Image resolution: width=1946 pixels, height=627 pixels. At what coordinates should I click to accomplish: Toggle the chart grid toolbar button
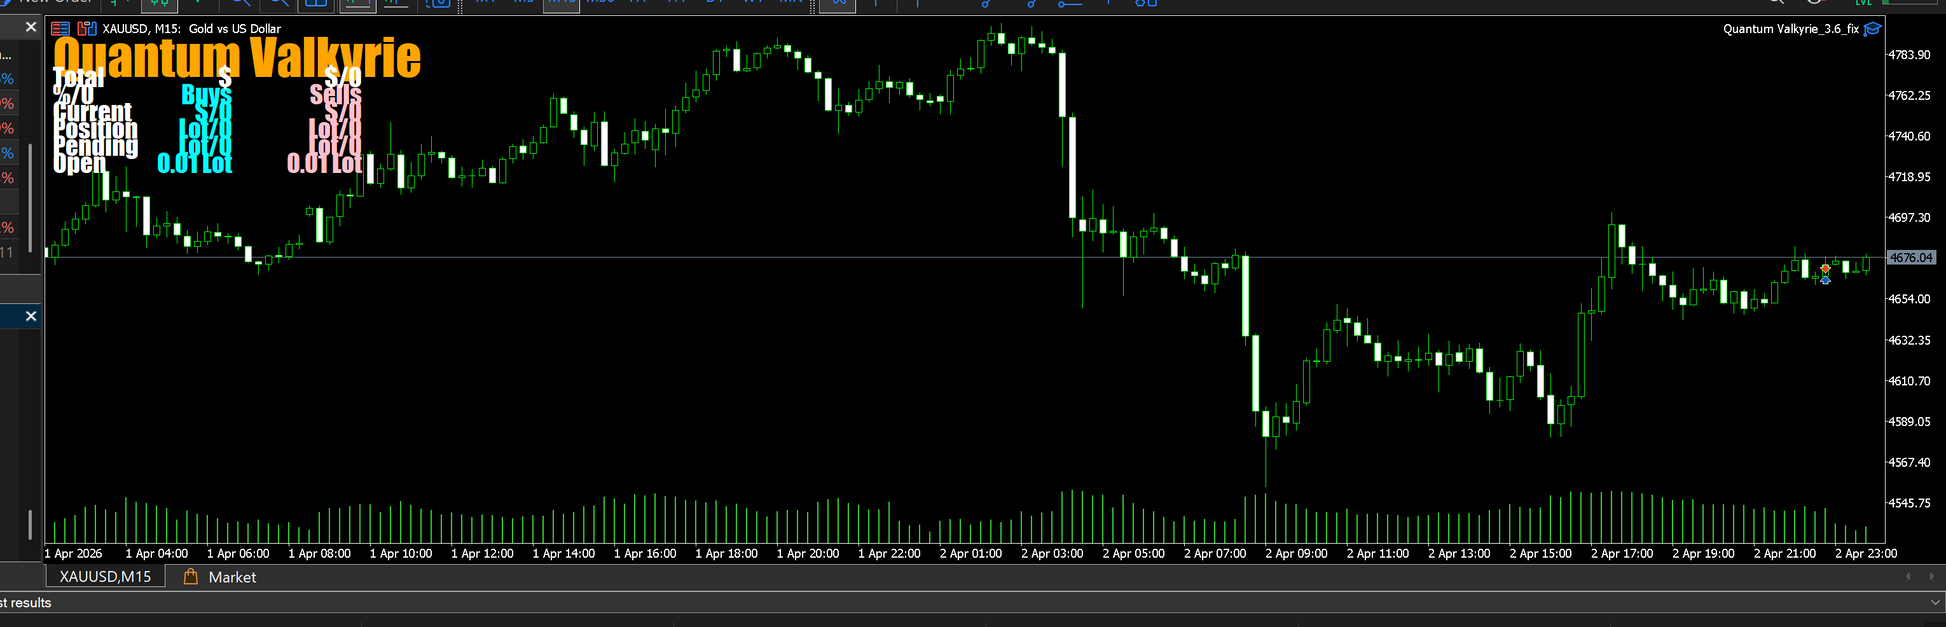(x=316, y=3)
